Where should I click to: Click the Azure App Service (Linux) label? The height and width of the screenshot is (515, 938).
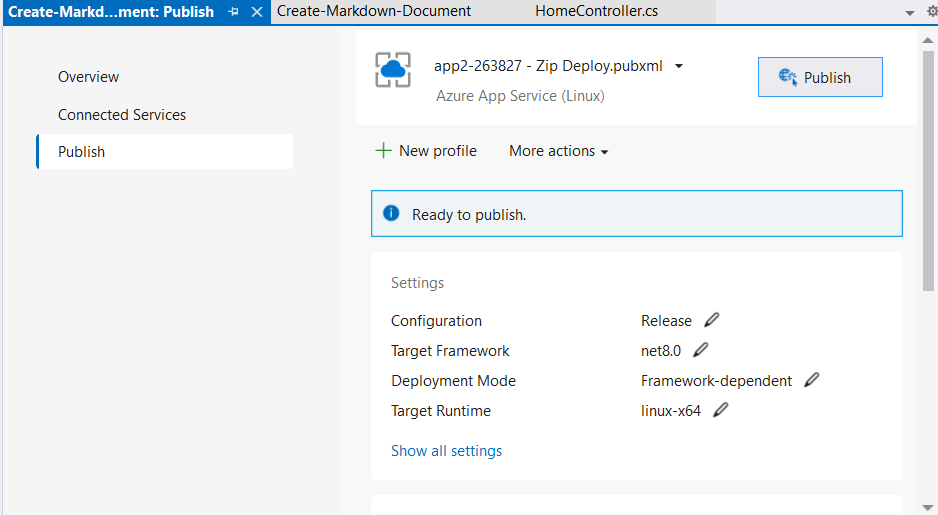520,96
